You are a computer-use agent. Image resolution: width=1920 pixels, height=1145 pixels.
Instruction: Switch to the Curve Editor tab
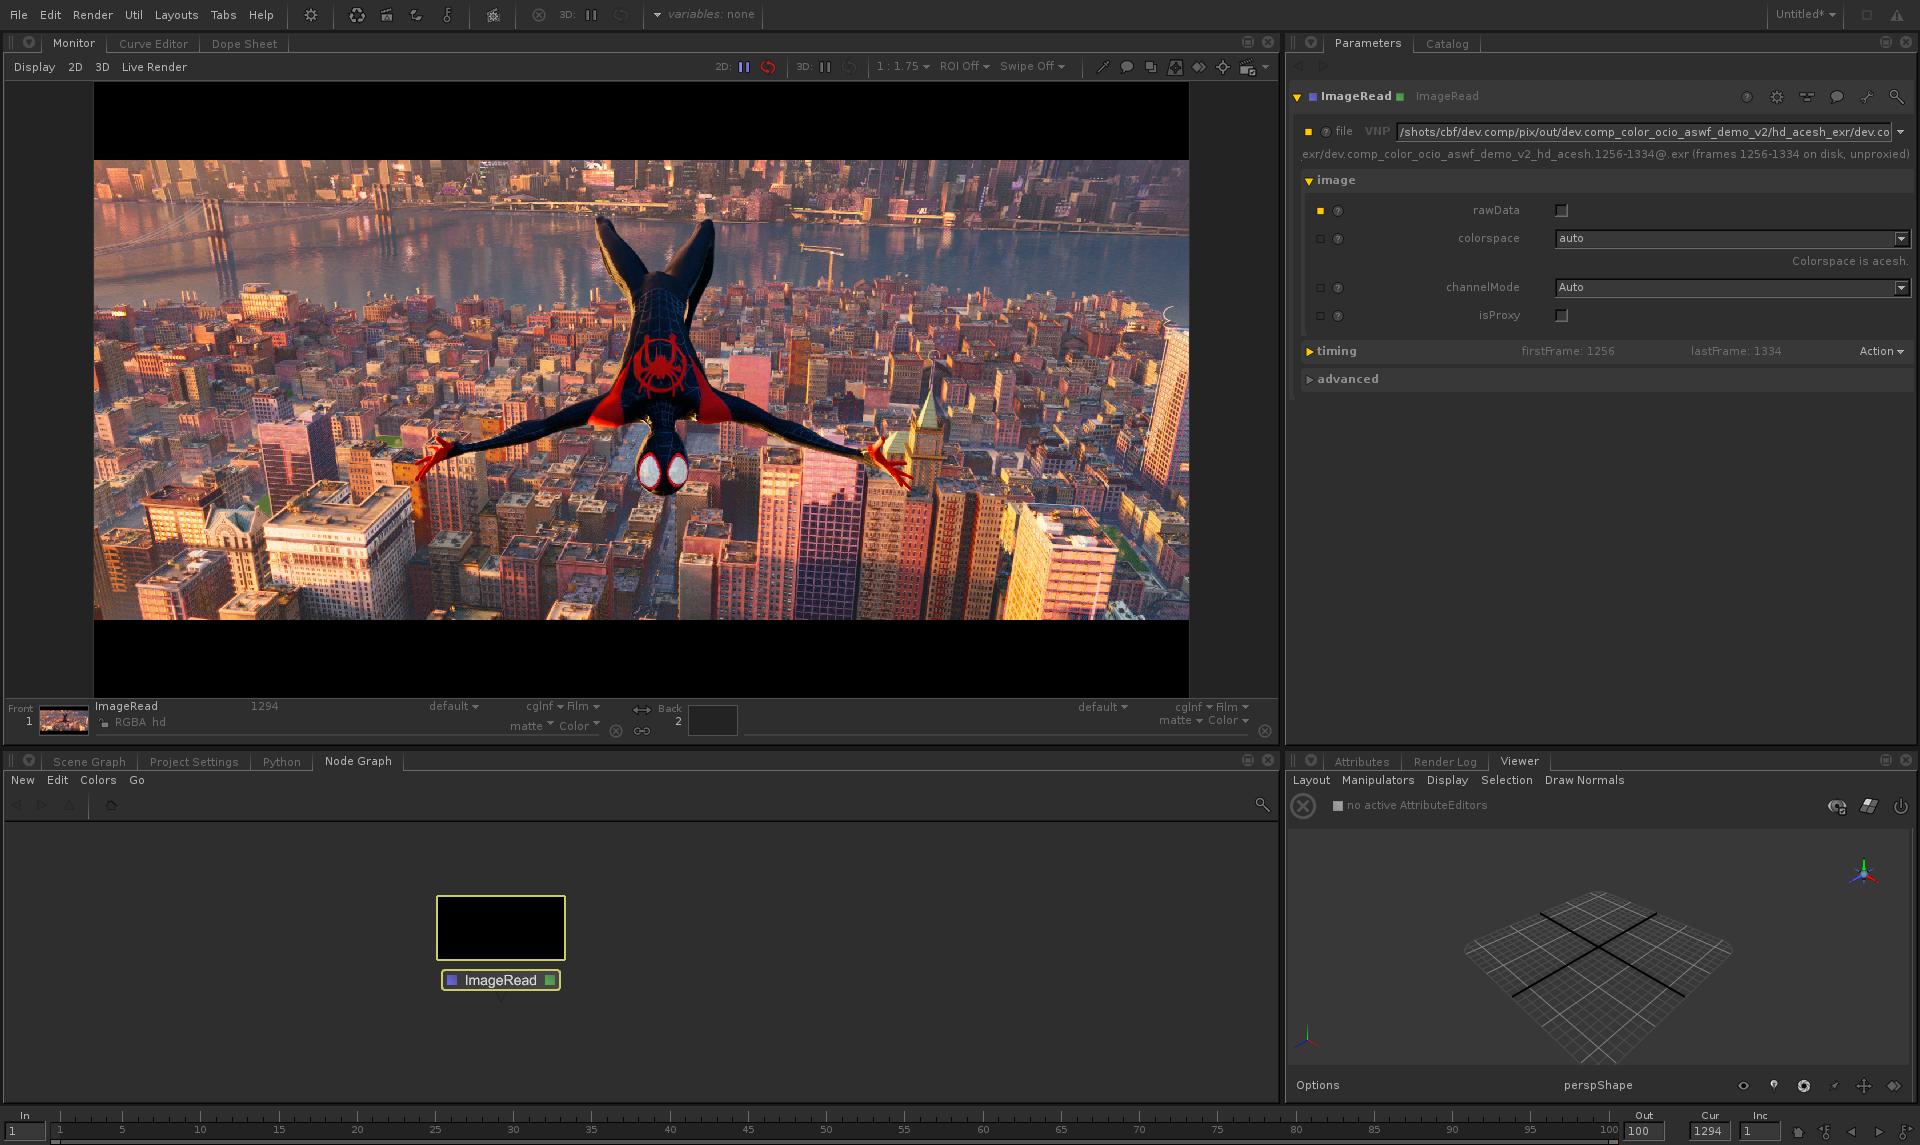tap(153, 44)
